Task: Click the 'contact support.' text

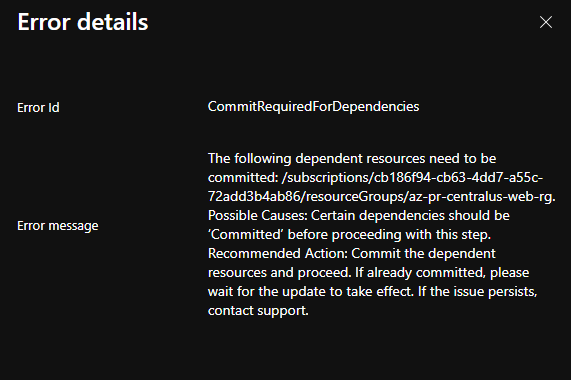Action: coord(258,310)
